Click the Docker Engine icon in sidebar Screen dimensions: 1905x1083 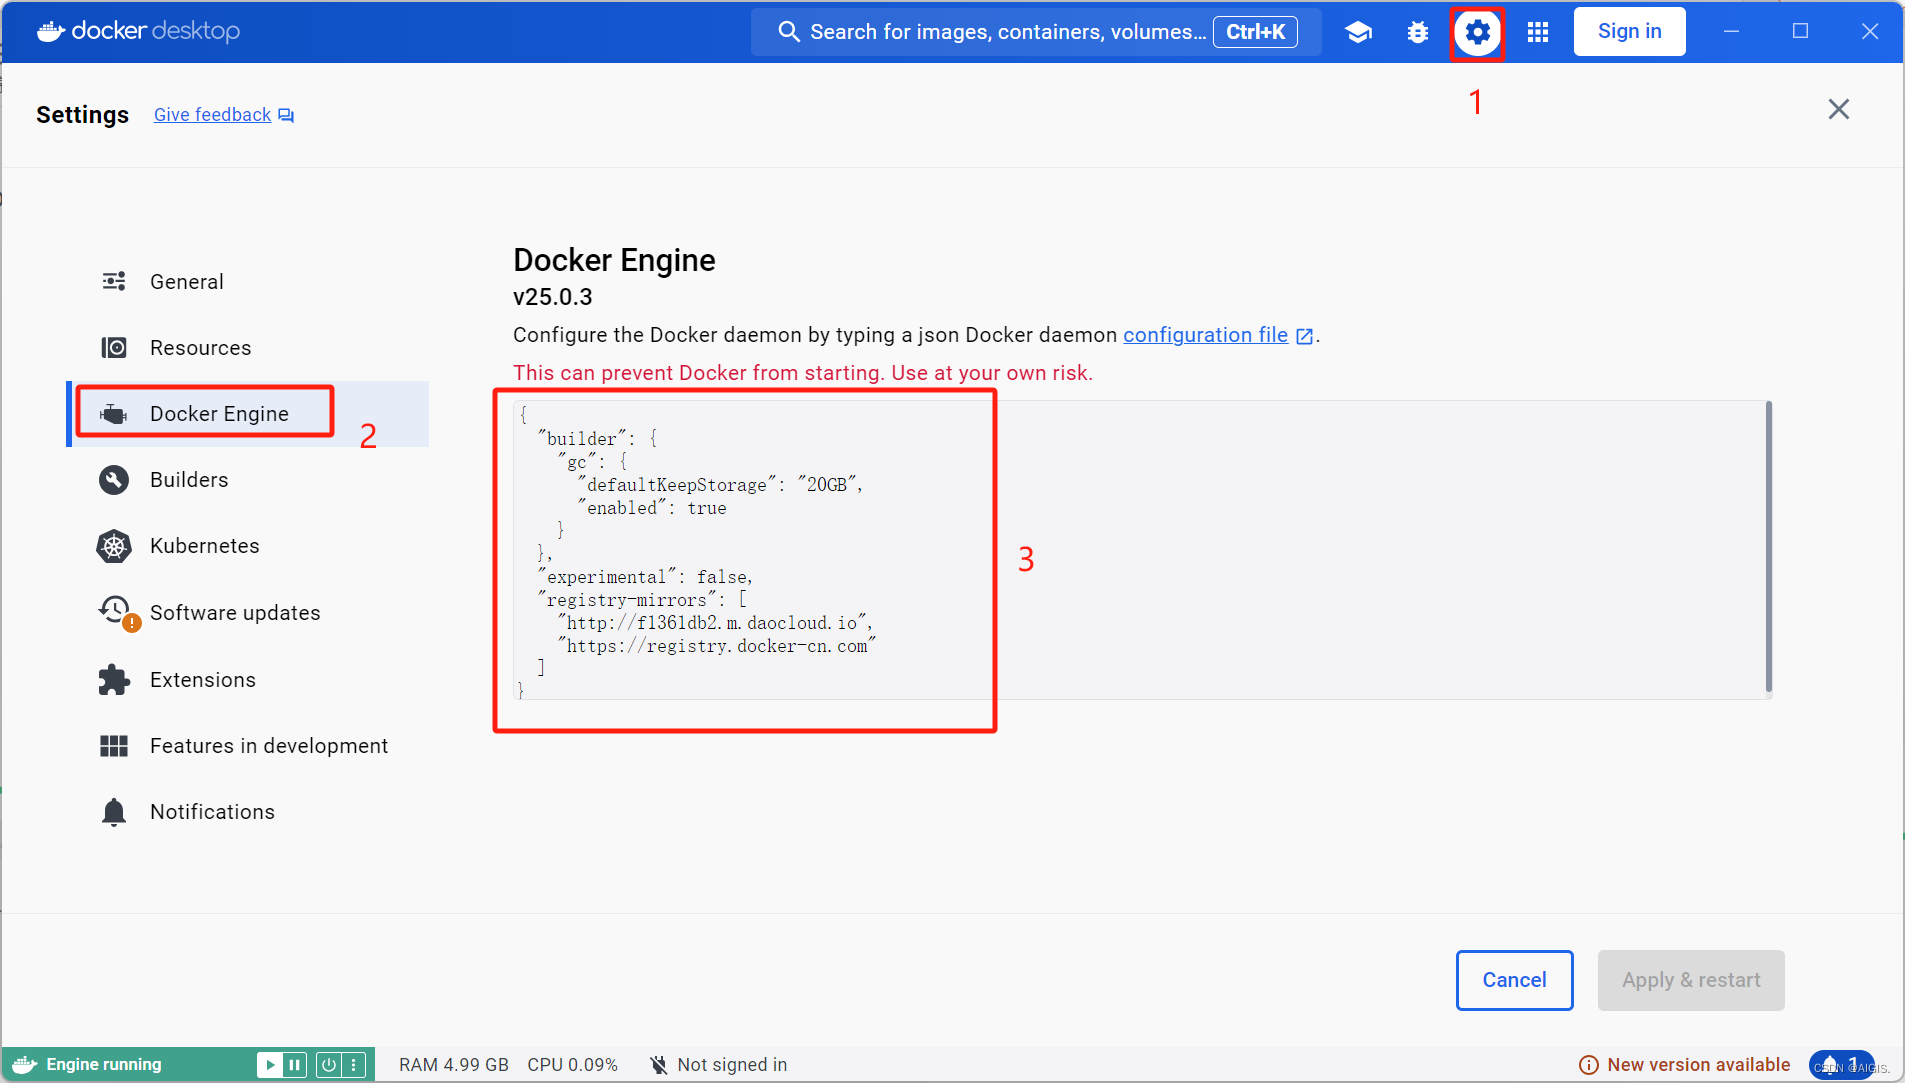pos(114,413)
